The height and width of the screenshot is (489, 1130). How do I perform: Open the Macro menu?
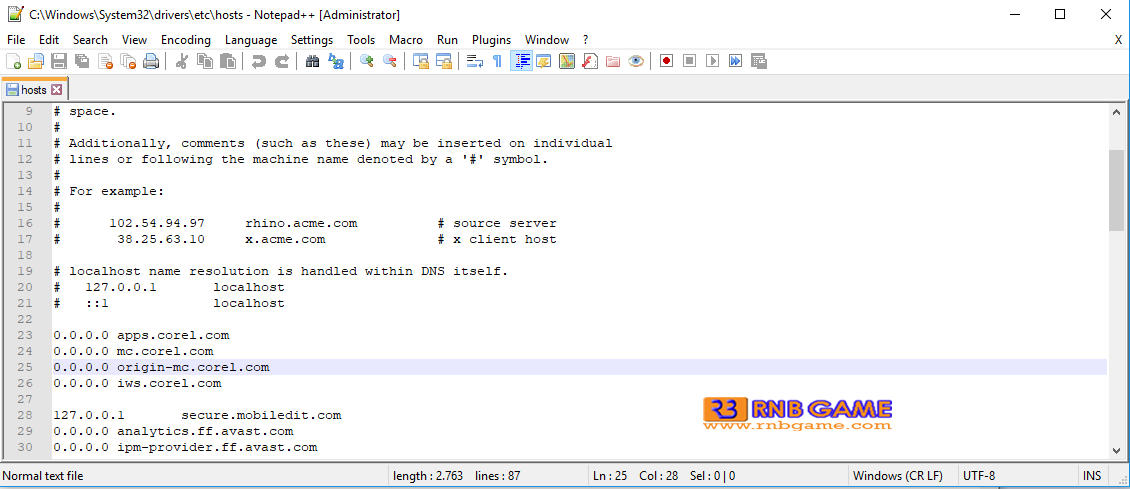tap(406, 40)
